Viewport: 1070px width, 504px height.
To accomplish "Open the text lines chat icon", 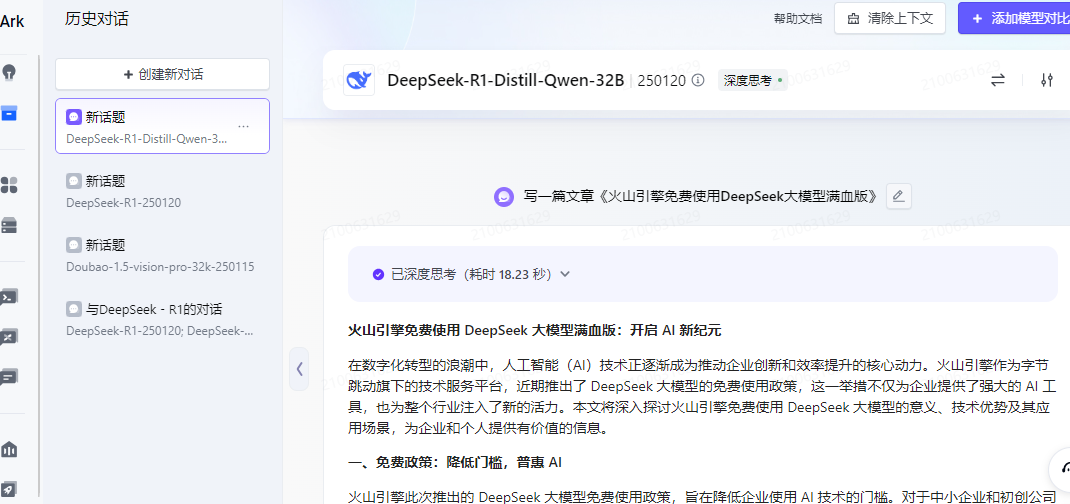I will (x=9, y=377).
